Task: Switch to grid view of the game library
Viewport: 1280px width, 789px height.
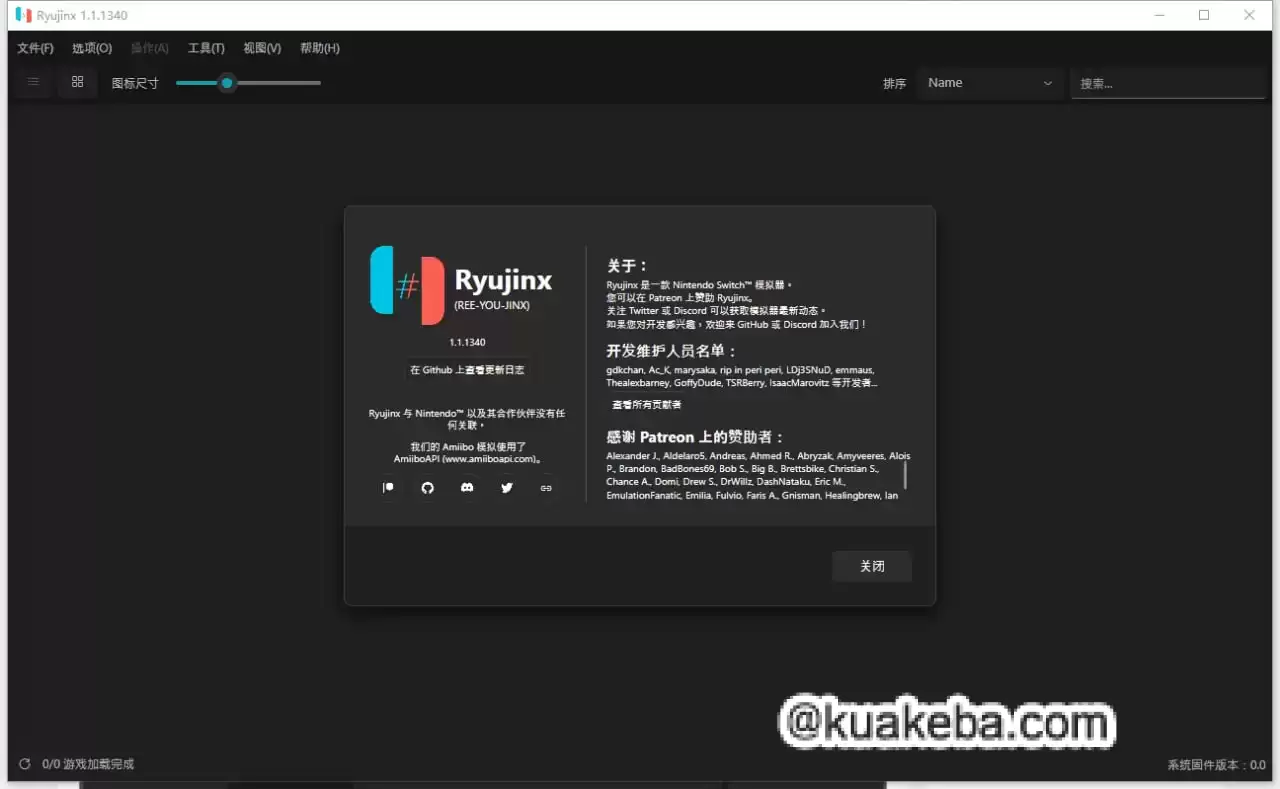Action: point(77,82)
